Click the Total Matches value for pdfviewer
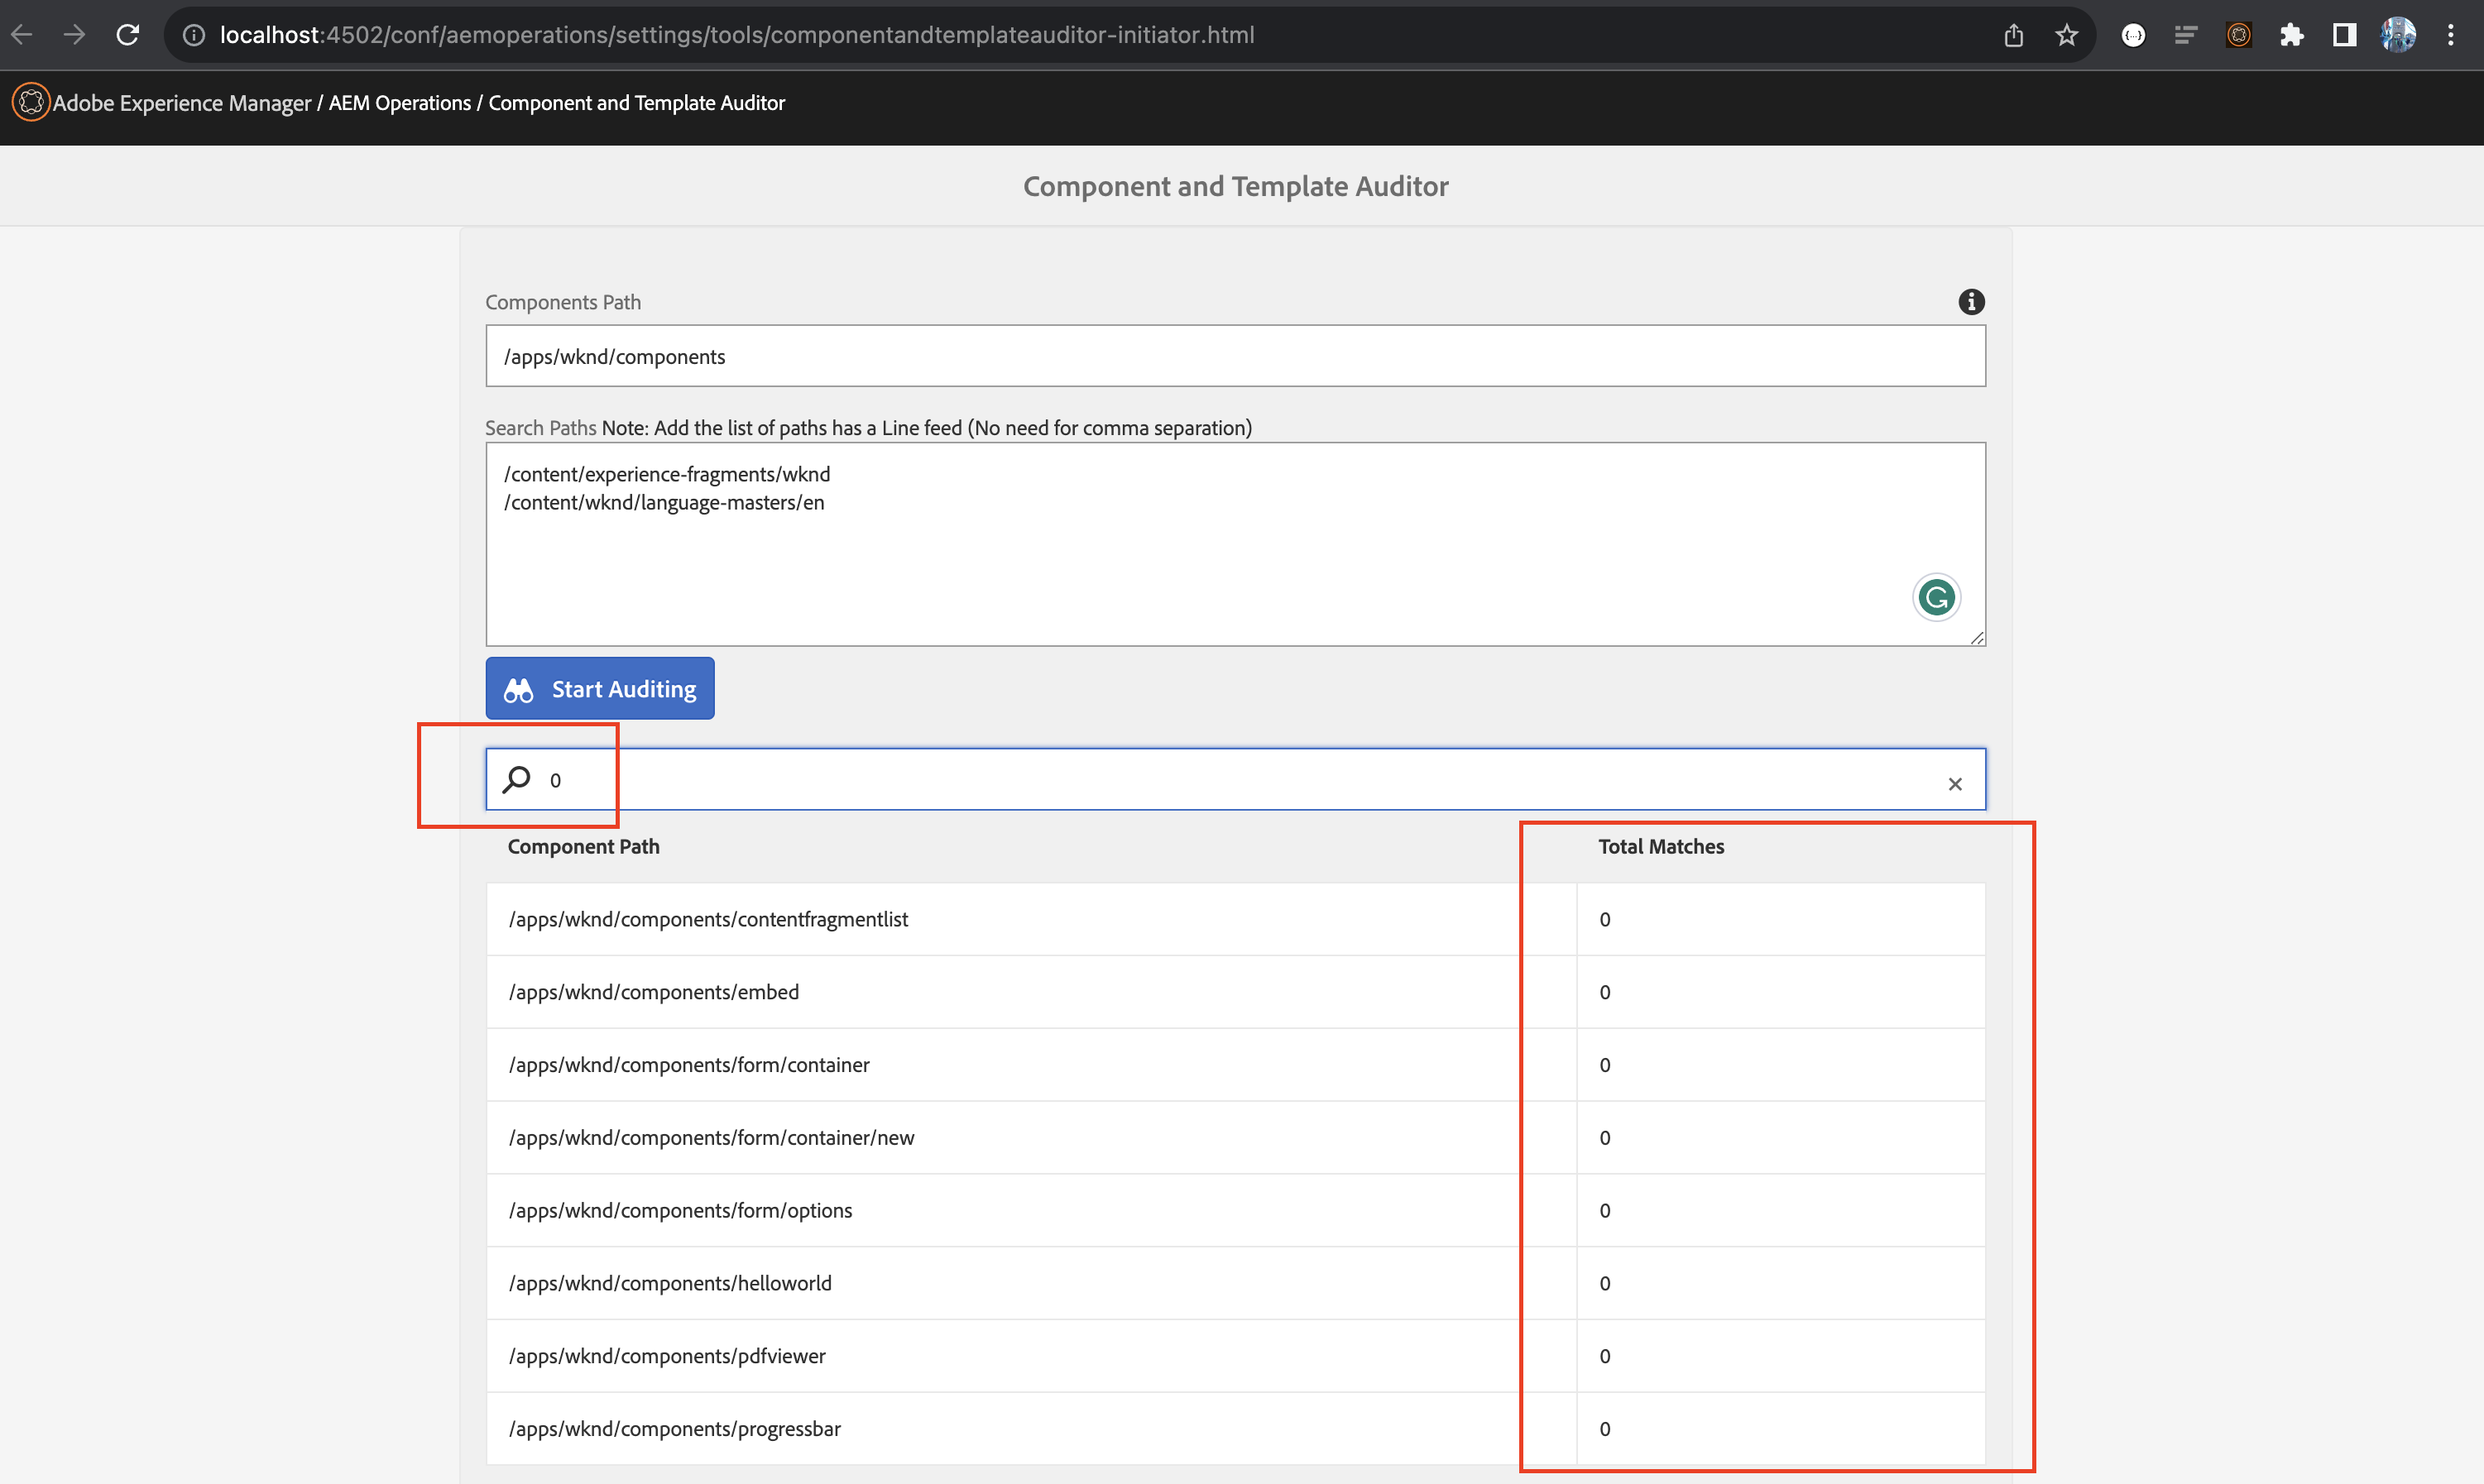The height and width of the screenshot is (1484, 2484). click(x=1605, y=1357)
